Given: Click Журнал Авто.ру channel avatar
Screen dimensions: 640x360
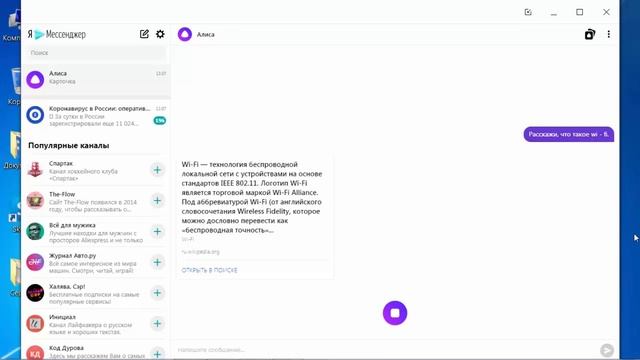Looking at the screenshot, I should [x=35, y=262].
